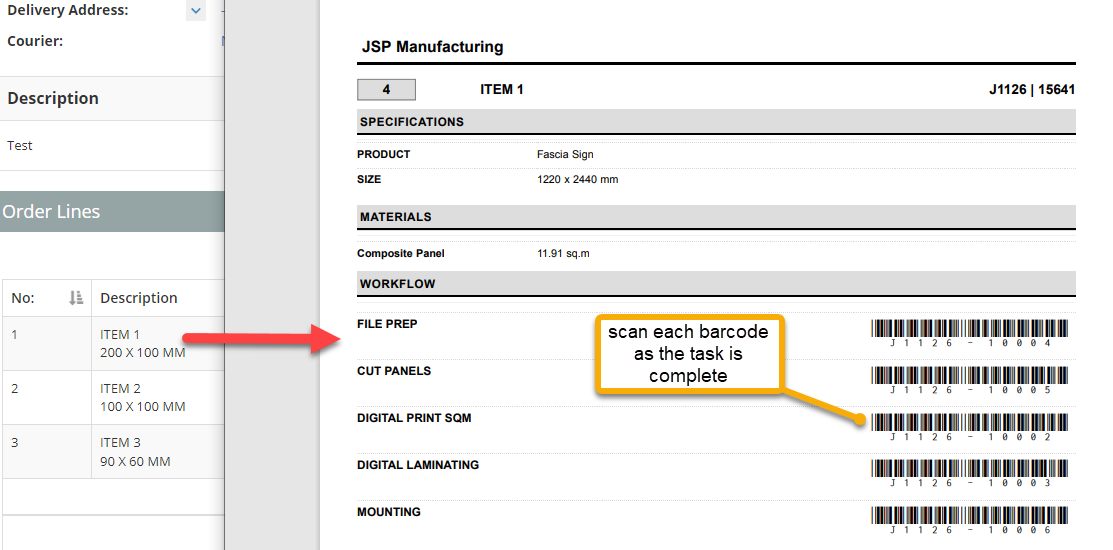The image size is (1113, 550).
Task: Select the Fascia Sign product value
Action: pyautogui.click(x=565, y=155)
